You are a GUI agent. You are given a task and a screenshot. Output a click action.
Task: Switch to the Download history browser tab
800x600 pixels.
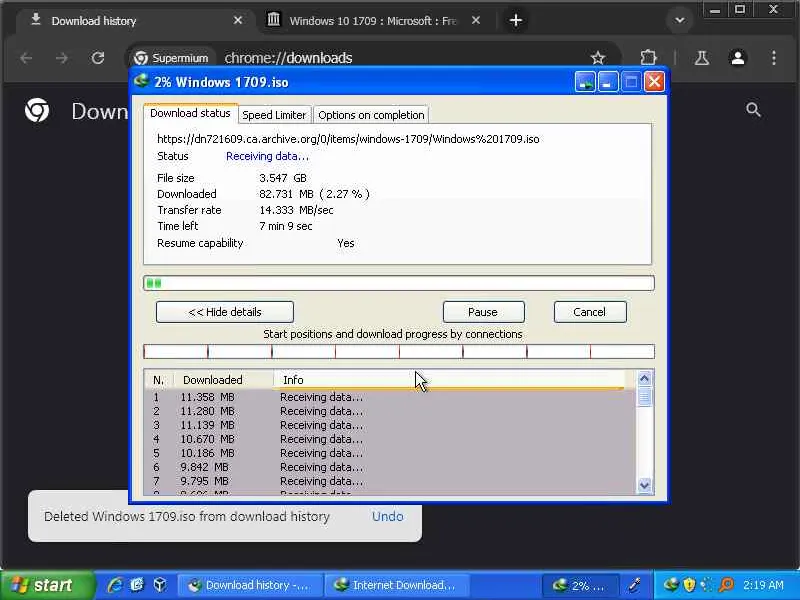coord(133,21)
